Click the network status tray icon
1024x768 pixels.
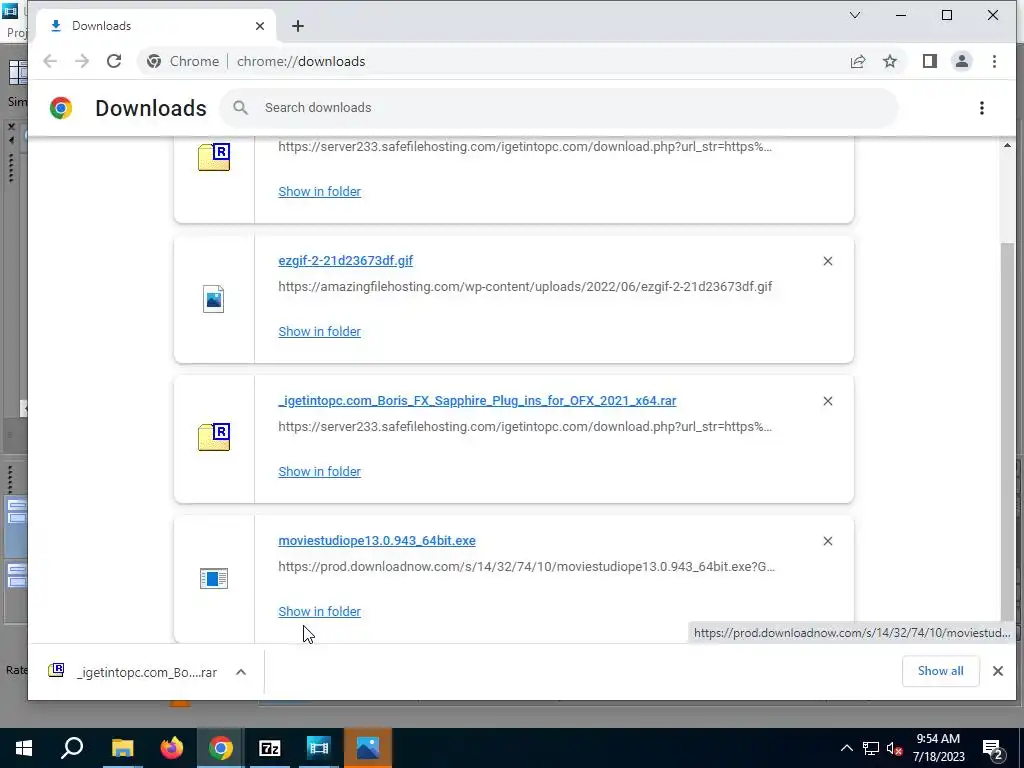871,748
